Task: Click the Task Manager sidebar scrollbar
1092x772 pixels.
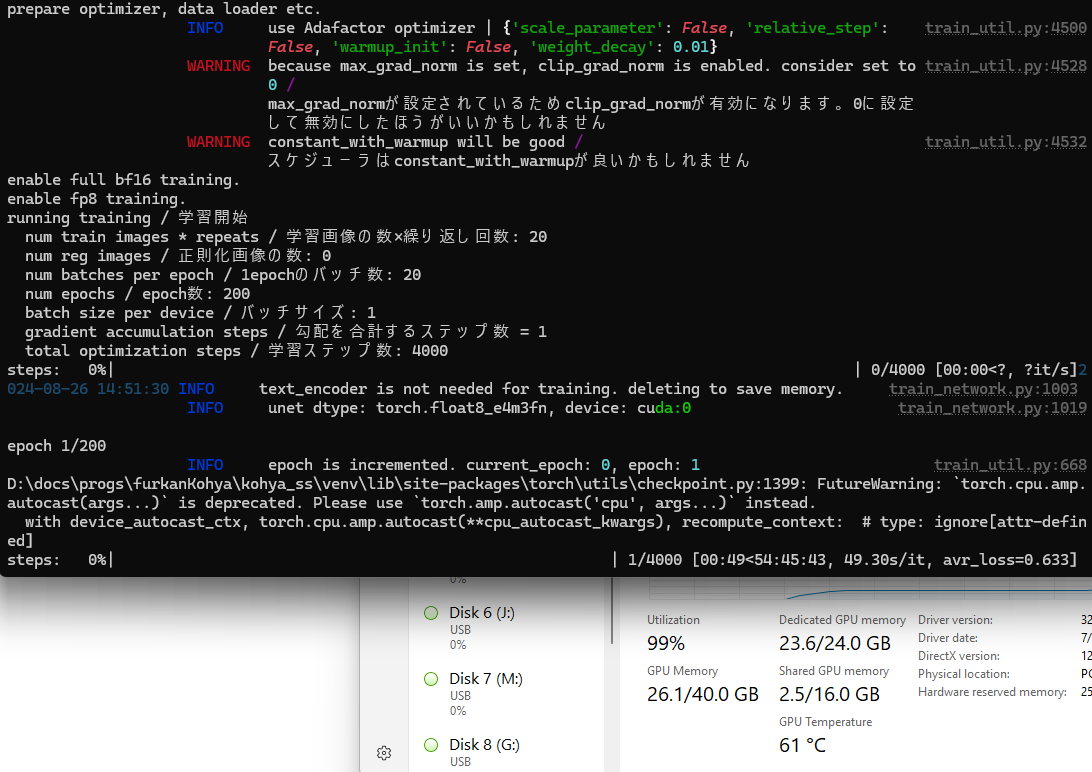Action: click(611, 610)
